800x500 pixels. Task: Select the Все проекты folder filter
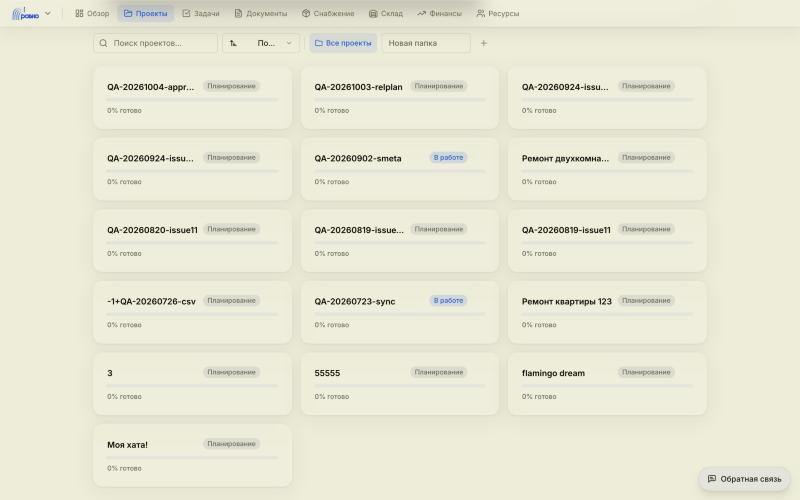click(343, 43)
